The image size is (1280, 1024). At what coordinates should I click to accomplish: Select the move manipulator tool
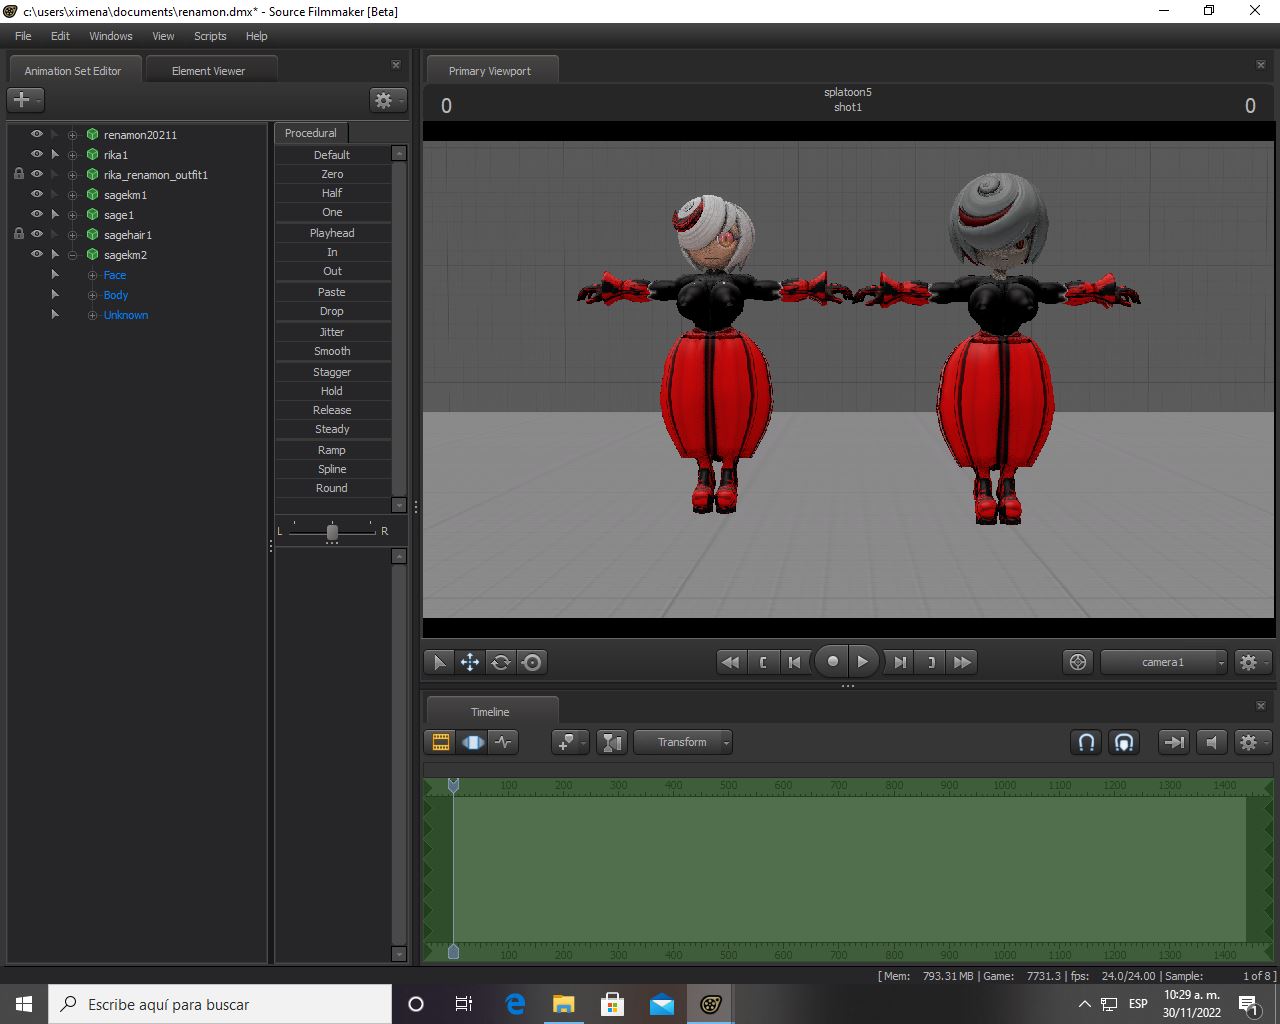click(x=469, y=662)
